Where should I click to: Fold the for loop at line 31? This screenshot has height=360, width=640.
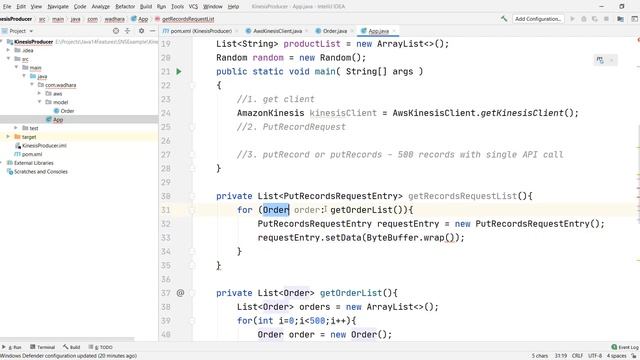tap(192, 210)
